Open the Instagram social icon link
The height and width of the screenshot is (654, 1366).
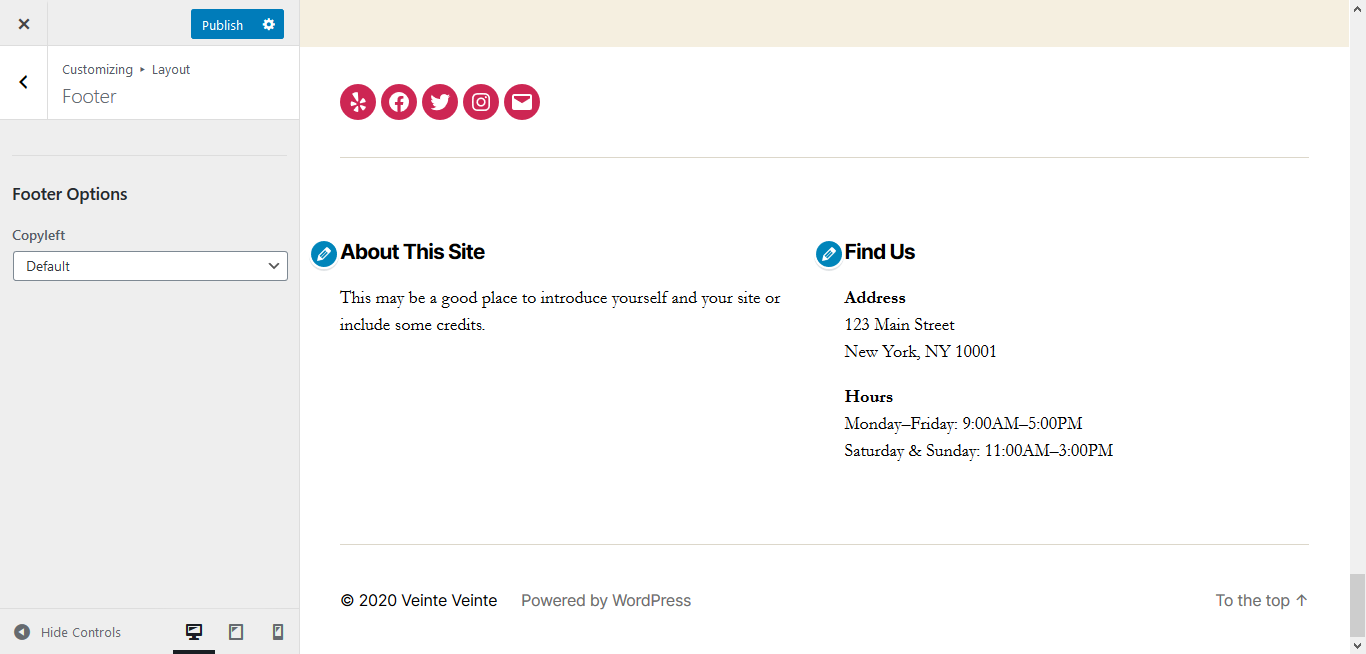481,102
